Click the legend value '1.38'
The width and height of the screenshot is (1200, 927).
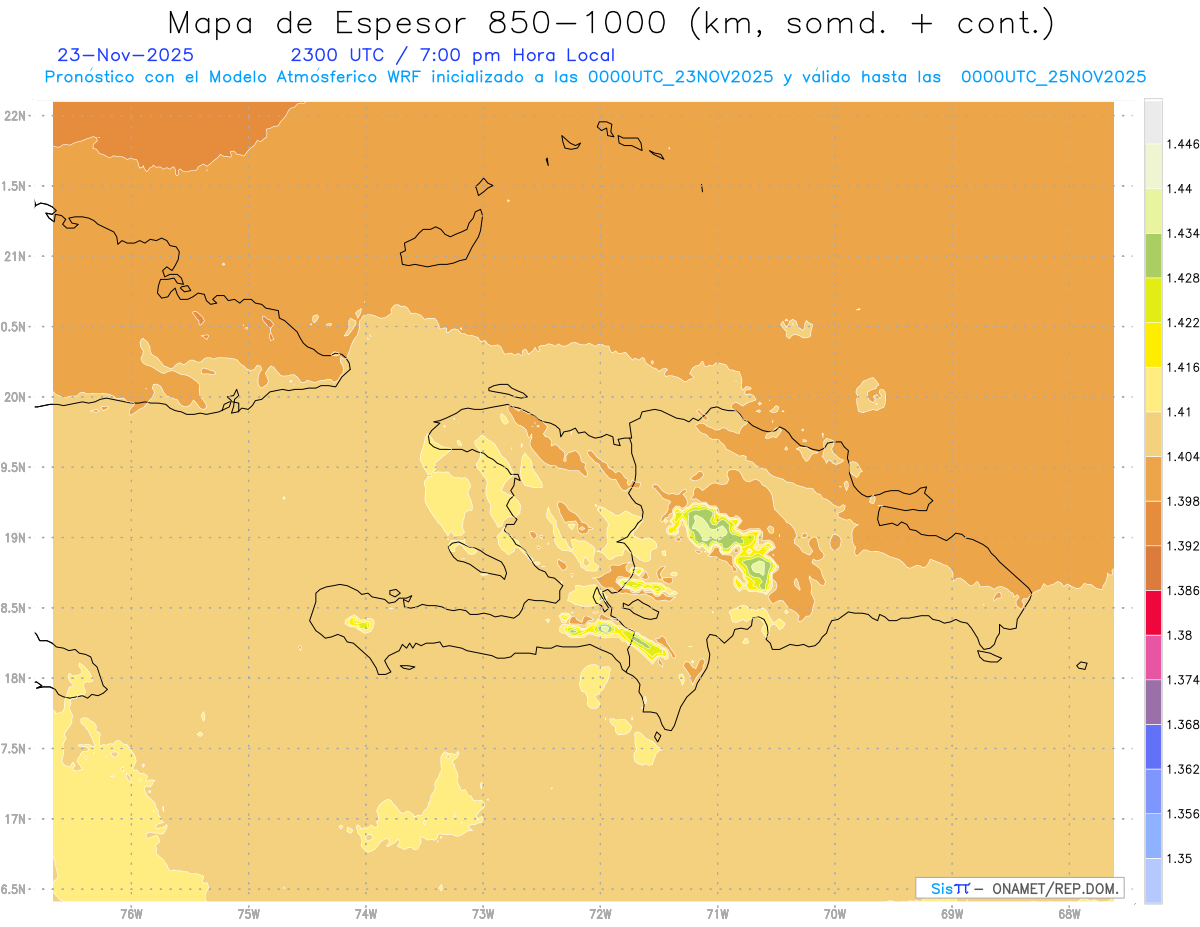coord(1180,635)
